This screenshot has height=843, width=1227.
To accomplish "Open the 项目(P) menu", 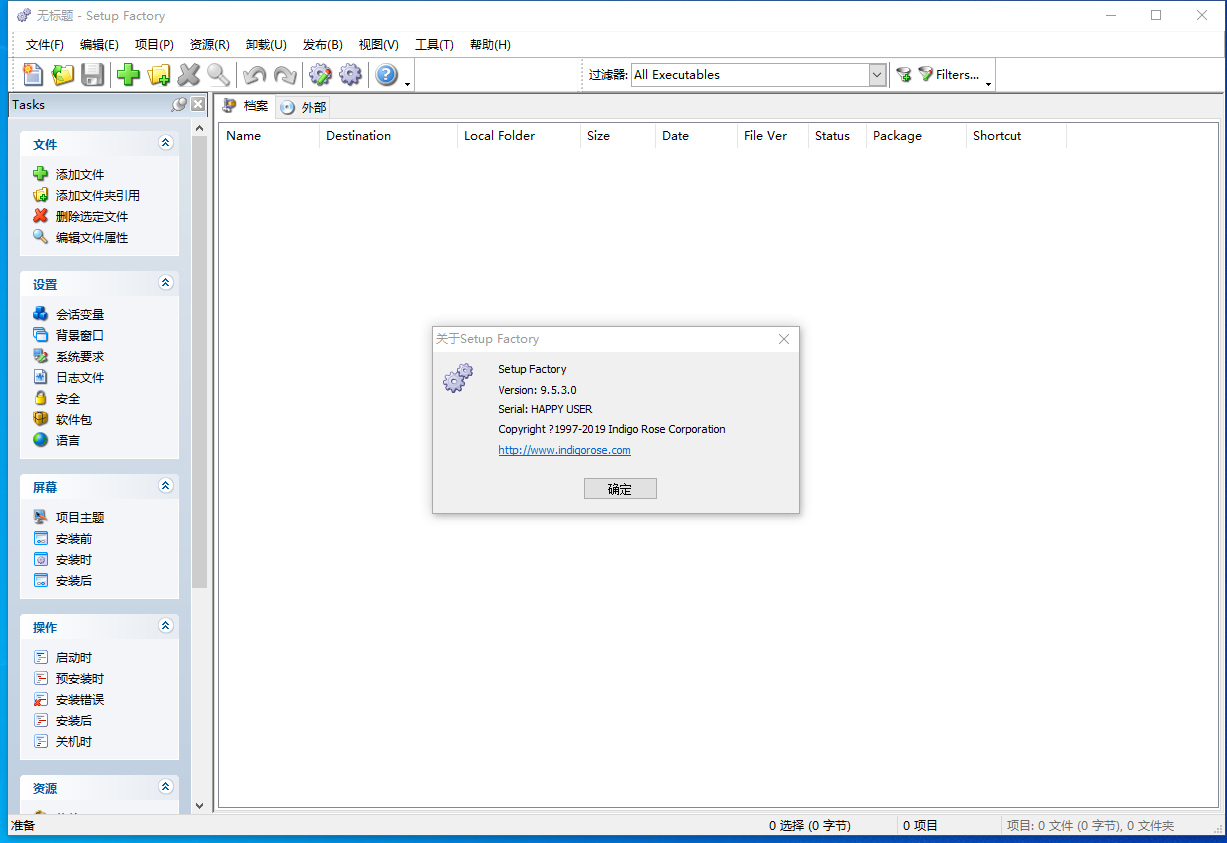I will (x=154, y=45).
